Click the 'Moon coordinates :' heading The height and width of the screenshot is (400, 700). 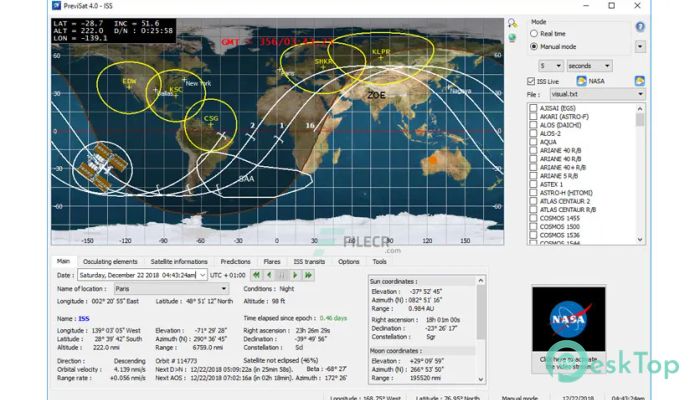coord(395,351)
